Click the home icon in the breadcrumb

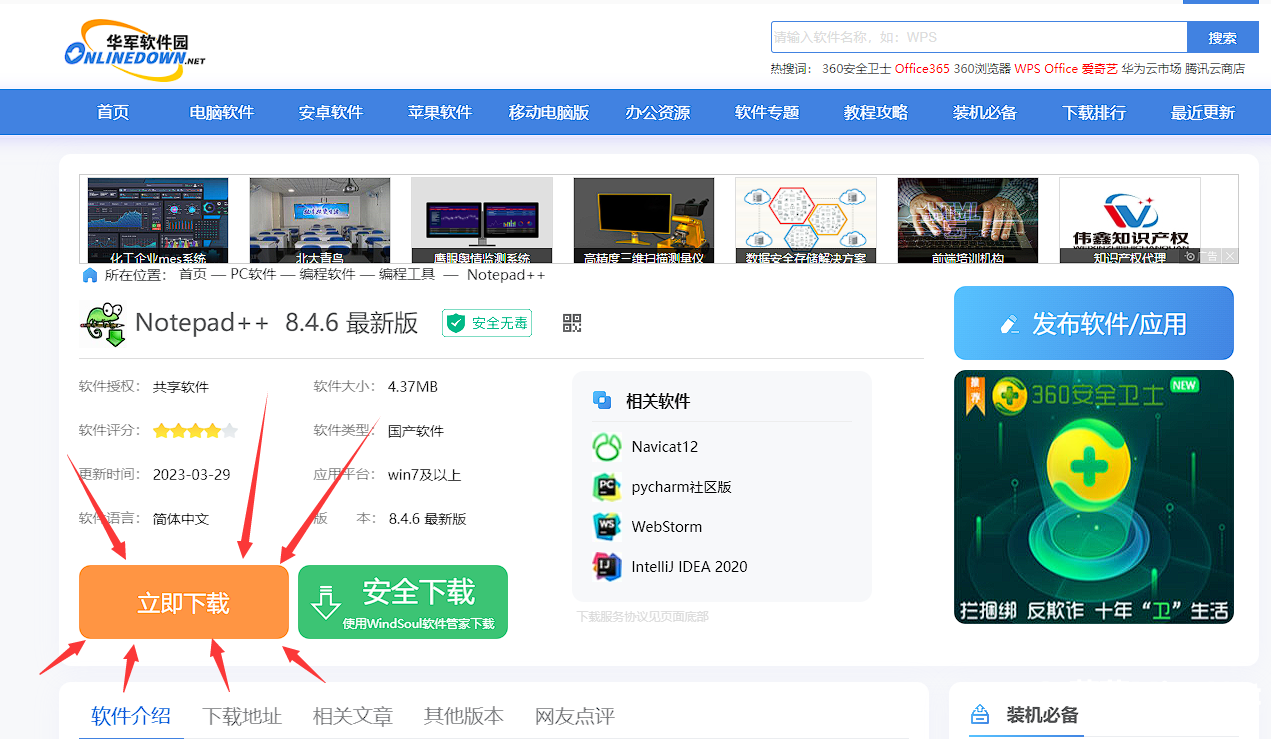point(90,275)
